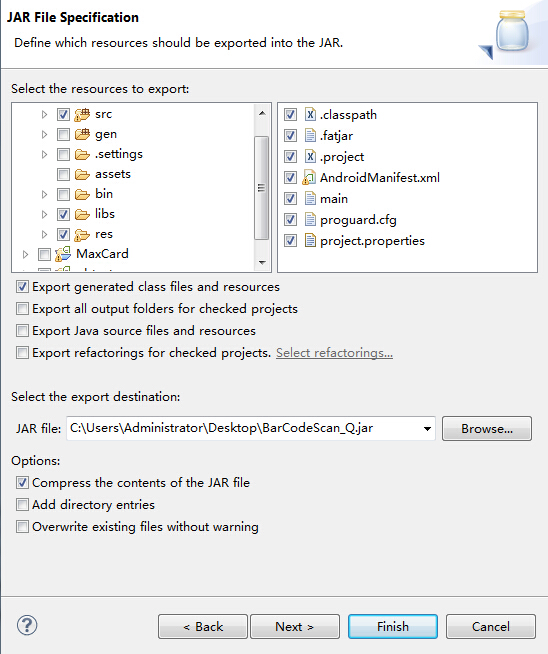Image resolution: width=548 pixels, height=654 pixels.
Task: Uncheck the AndroidManifest.xml checkbox
Action: 290,178
